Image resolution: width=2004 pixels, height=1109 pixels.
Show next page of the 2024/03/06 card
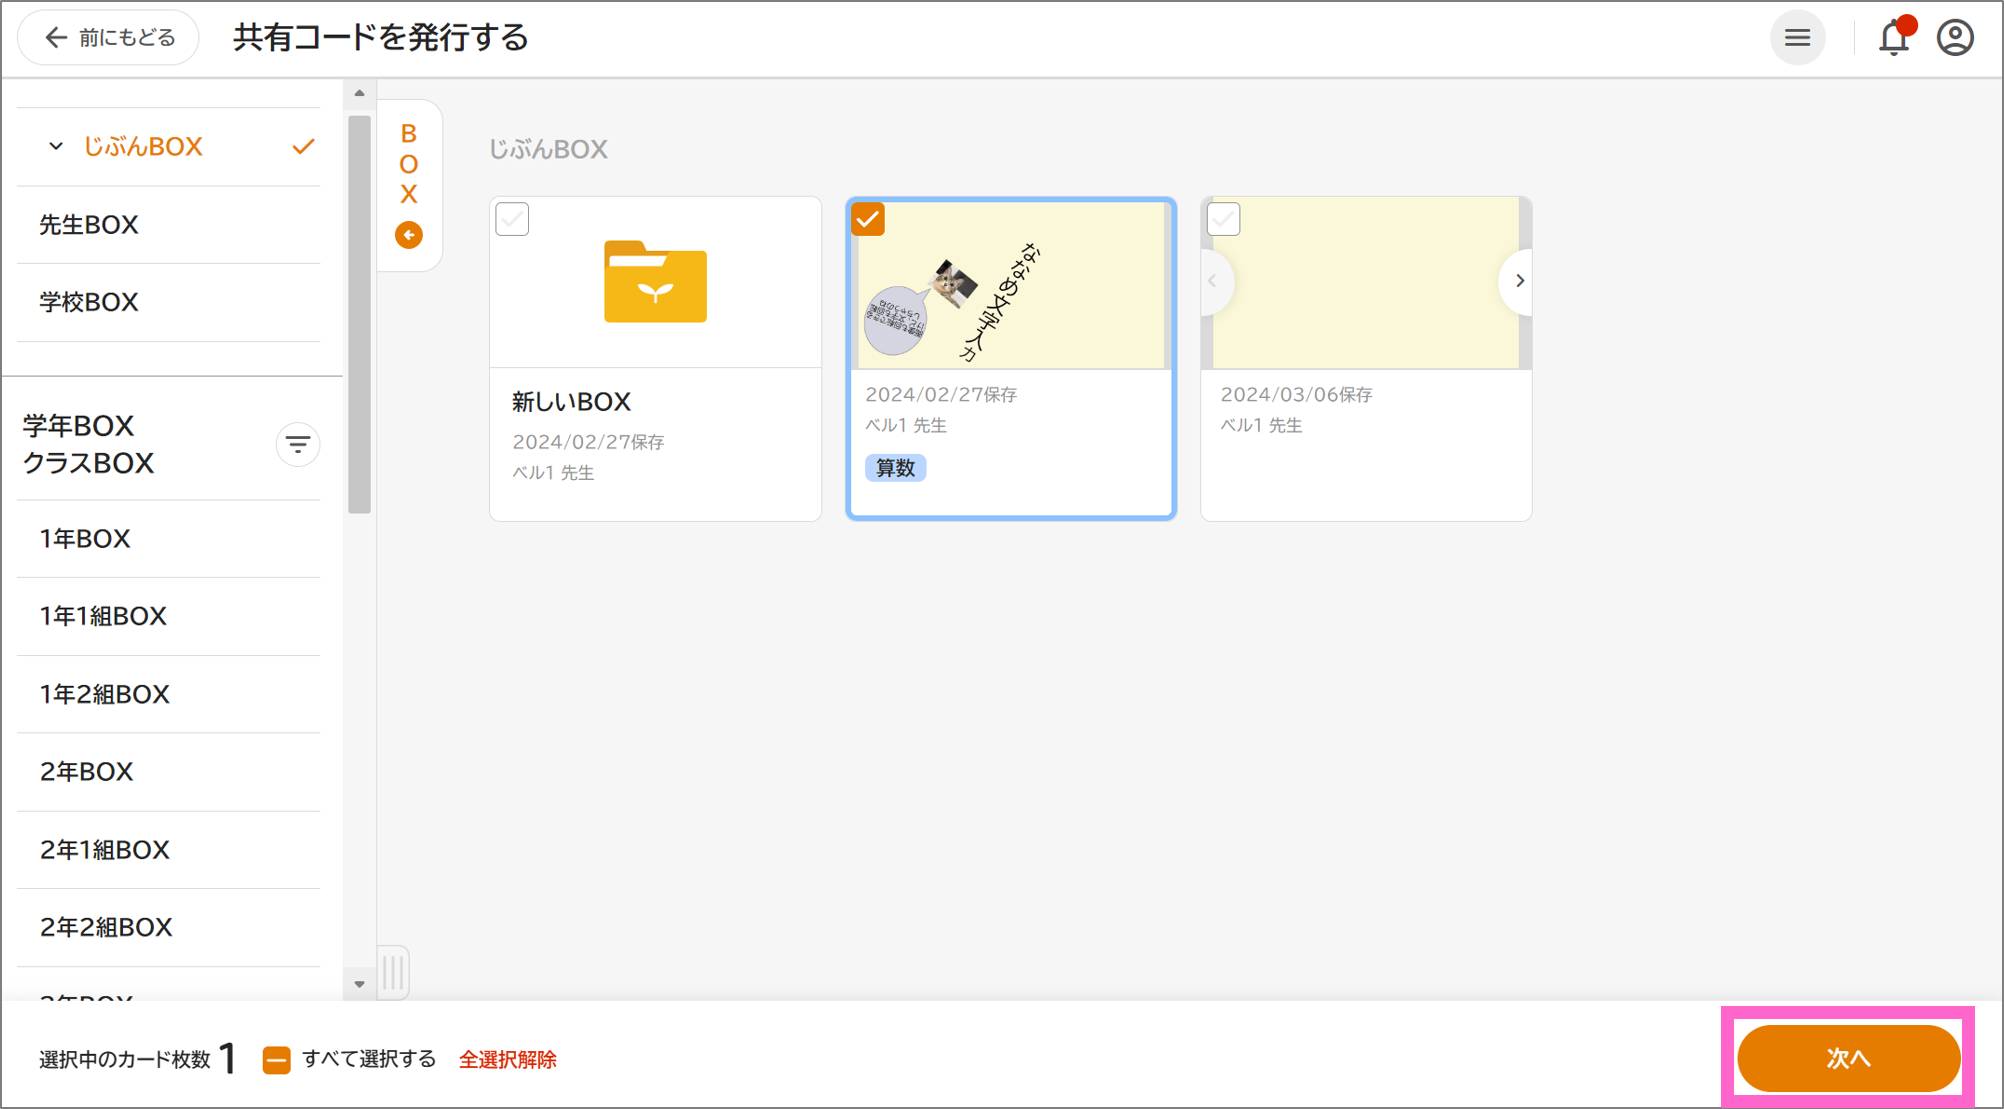[x=1518, y=281]
